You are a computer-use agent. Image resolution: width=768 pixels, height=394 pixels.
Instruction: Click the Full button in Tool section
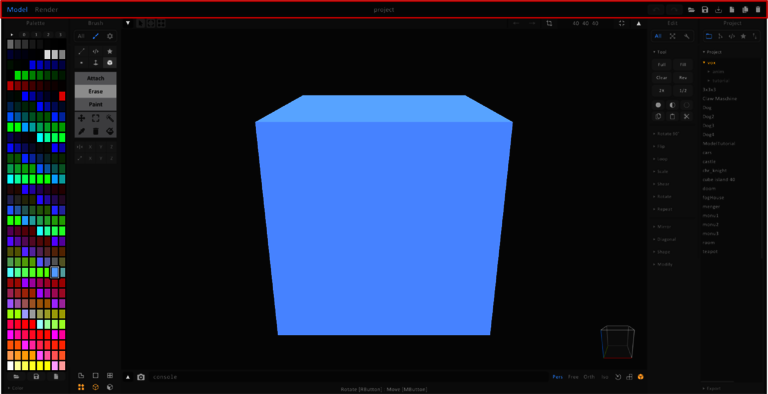[662, 65]
